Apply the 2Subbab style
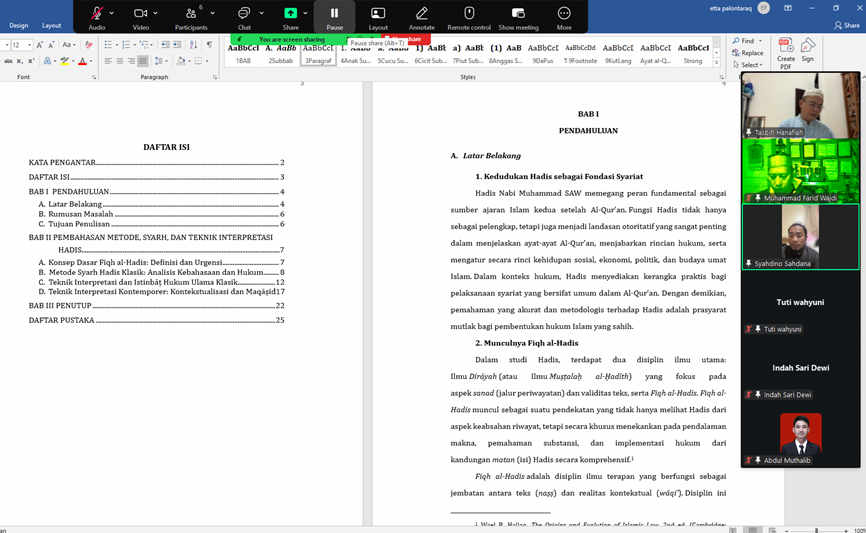 (x=281, y=54)
